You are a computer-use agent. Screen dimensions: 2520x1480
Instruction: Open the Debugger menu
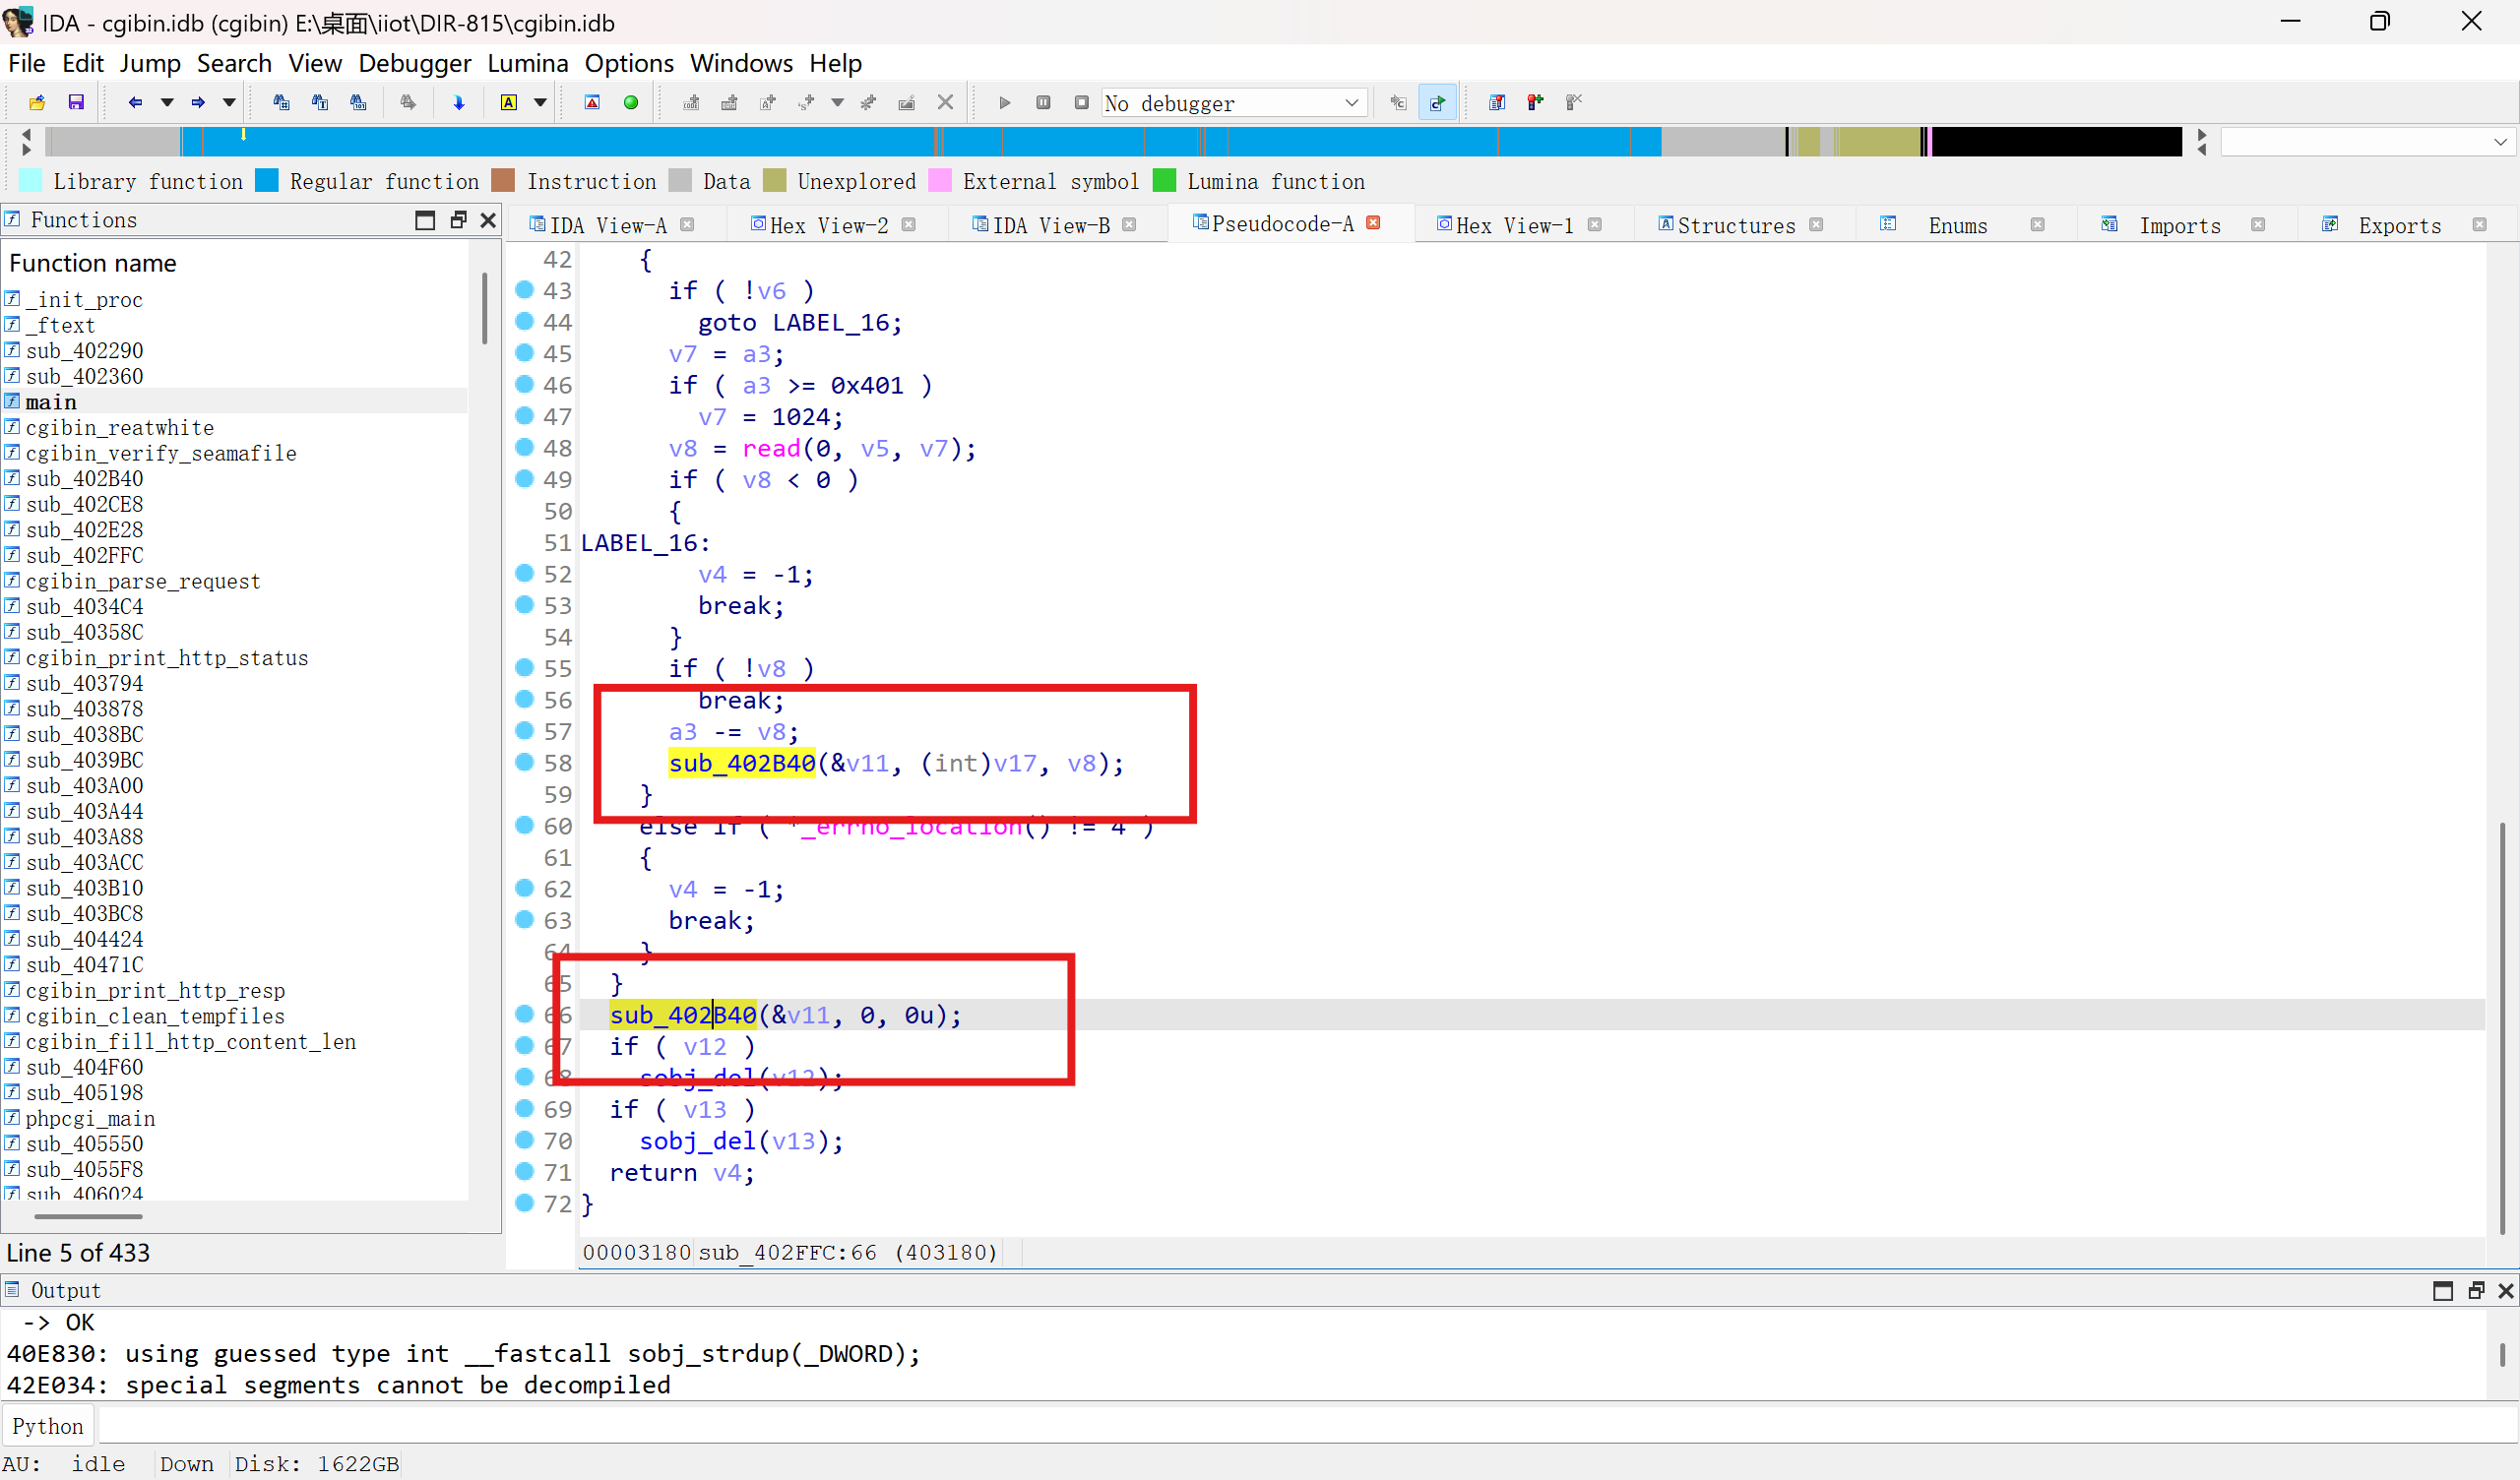point(414,63)
